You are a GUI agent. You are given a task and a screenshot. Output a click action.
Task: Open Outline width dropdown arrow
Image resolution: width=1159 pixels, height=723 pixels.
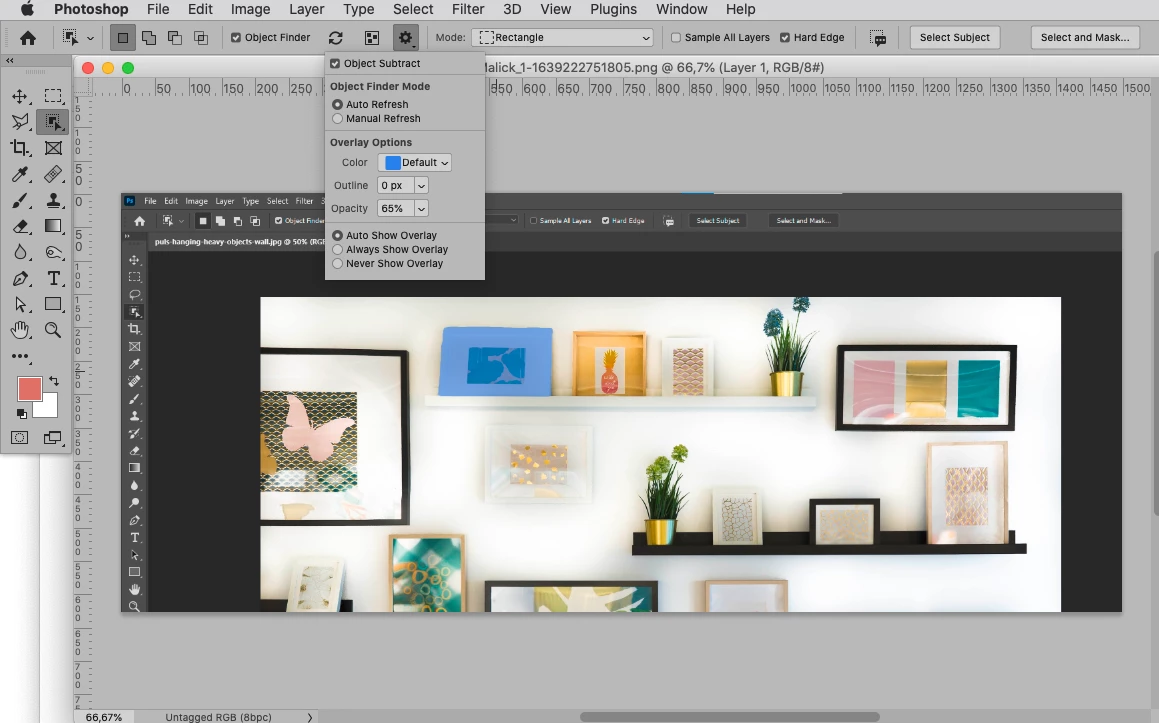421,186
